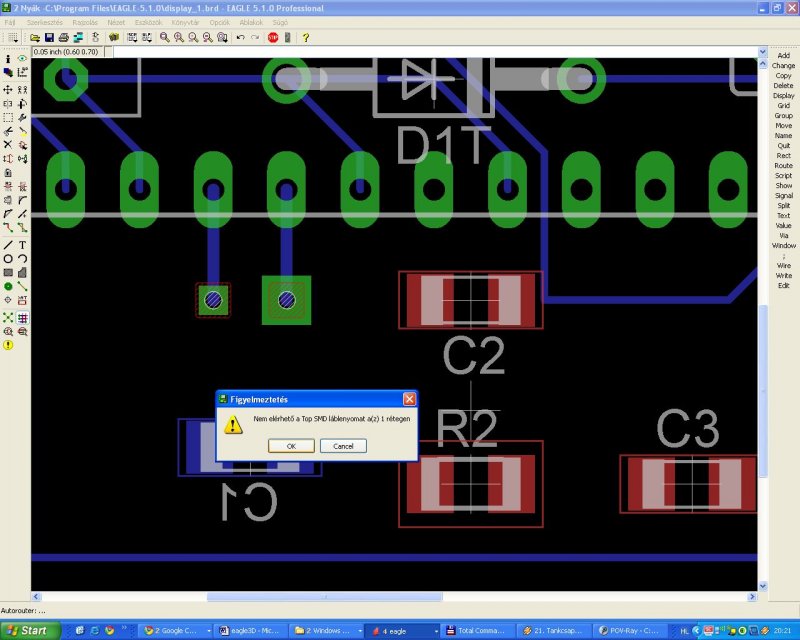The height and width of the screenshot is (640, 800).
Task: Click the Windows Start button
Action: point(30,630)
